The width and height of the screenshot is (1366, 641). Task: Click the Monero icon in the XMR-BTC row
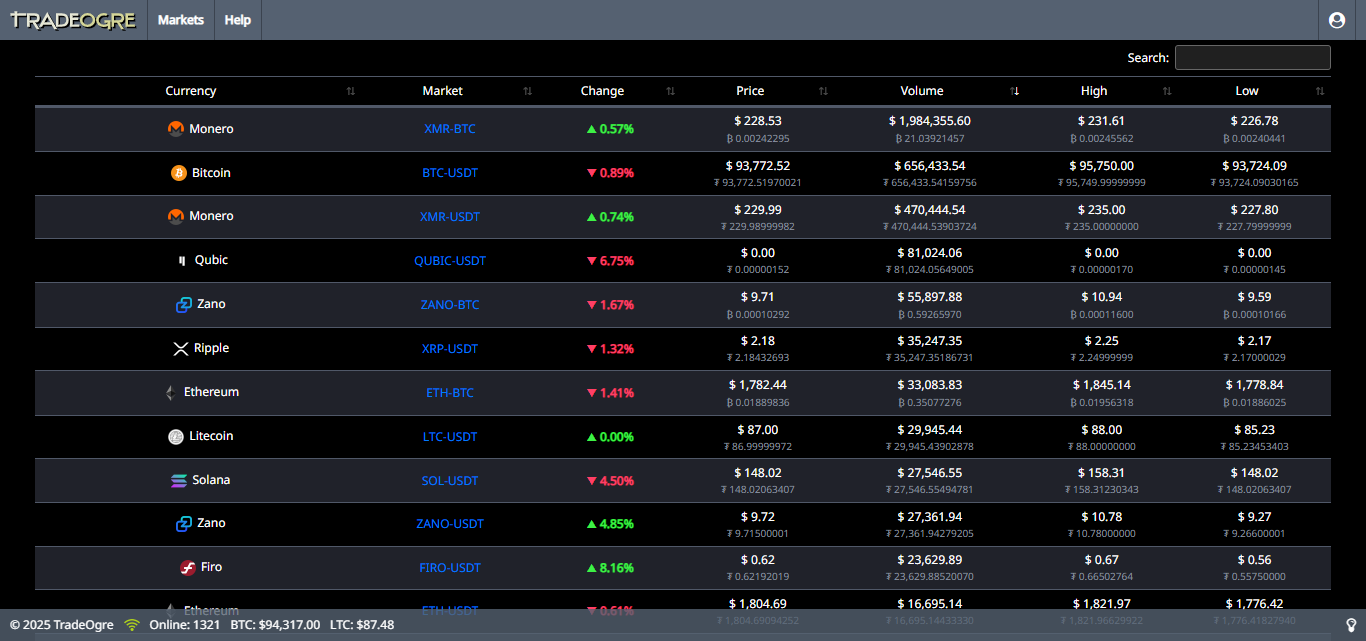176,129
